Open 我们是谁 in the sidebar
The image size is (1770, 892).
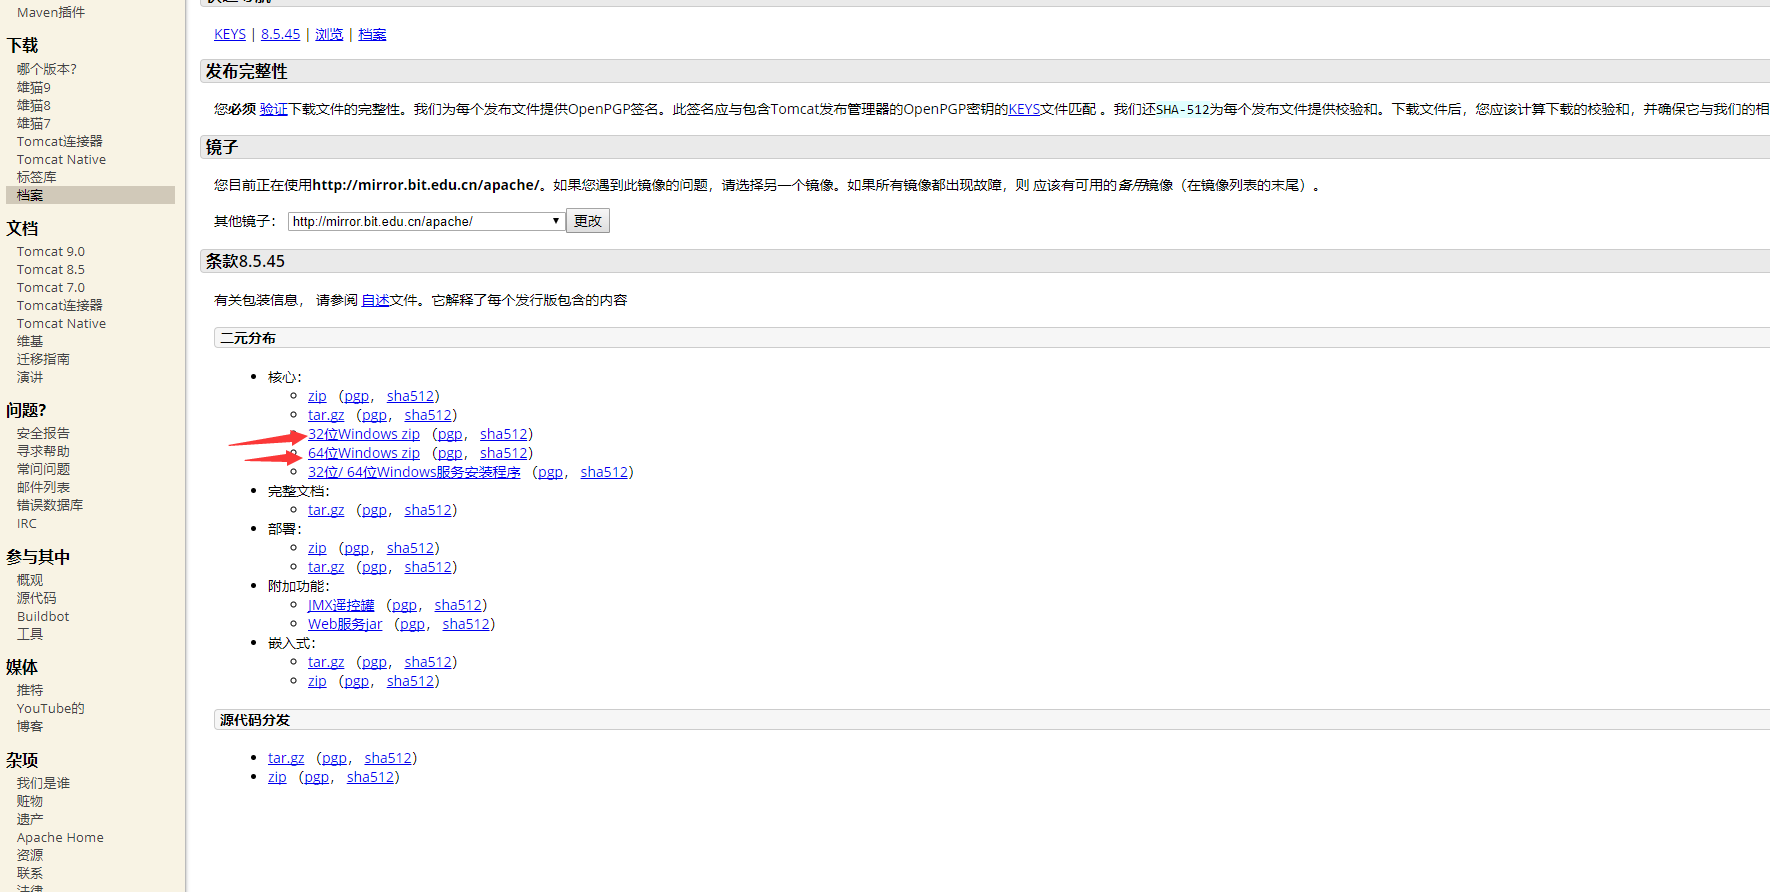(43, 783)
